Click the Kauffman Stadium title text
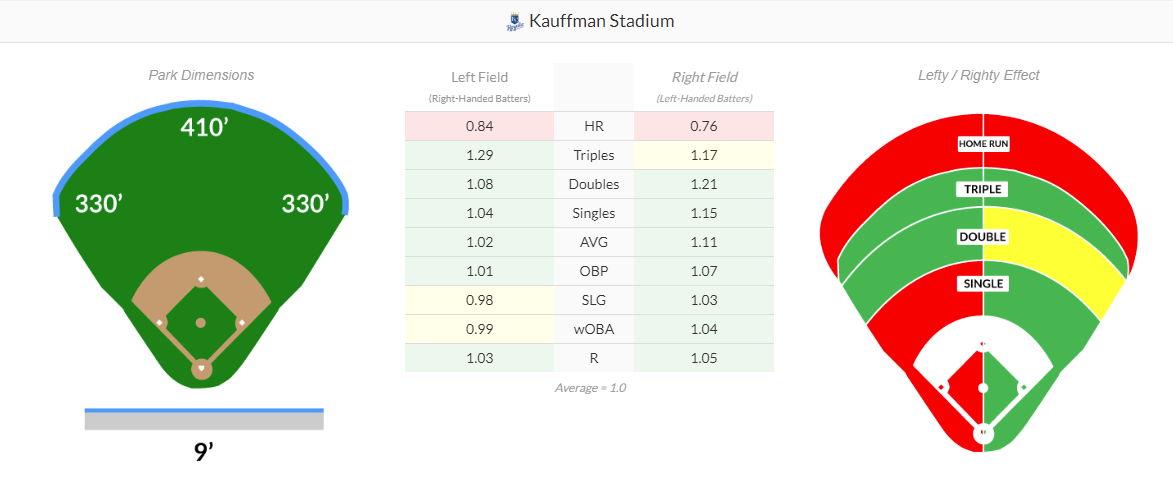The image size is (1173, 502). (601, 21)
